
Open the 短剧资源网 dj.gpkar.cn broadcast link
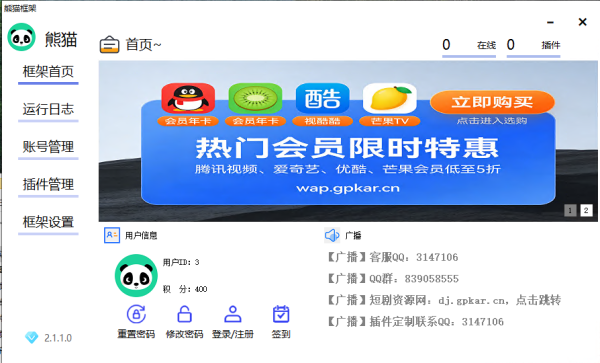(x=443, y=300)
